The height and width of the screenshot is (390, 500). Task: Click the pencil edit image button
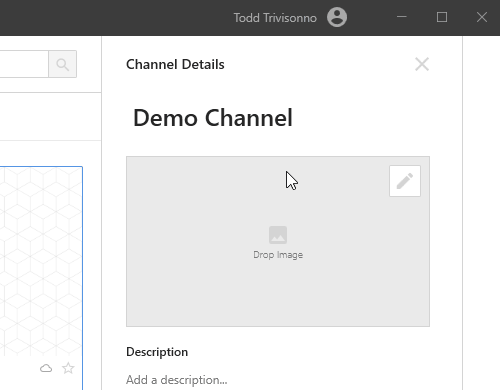point(405,181)
